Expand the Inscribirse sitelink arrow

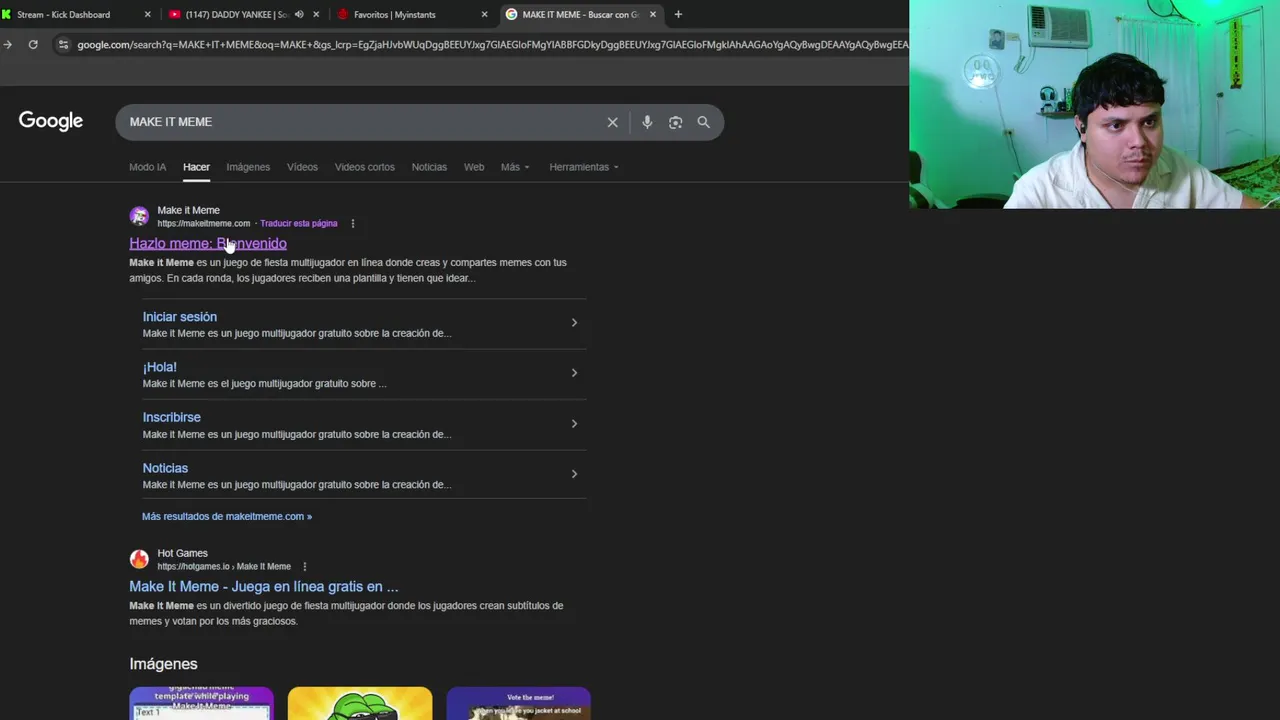tap(574, 423)
